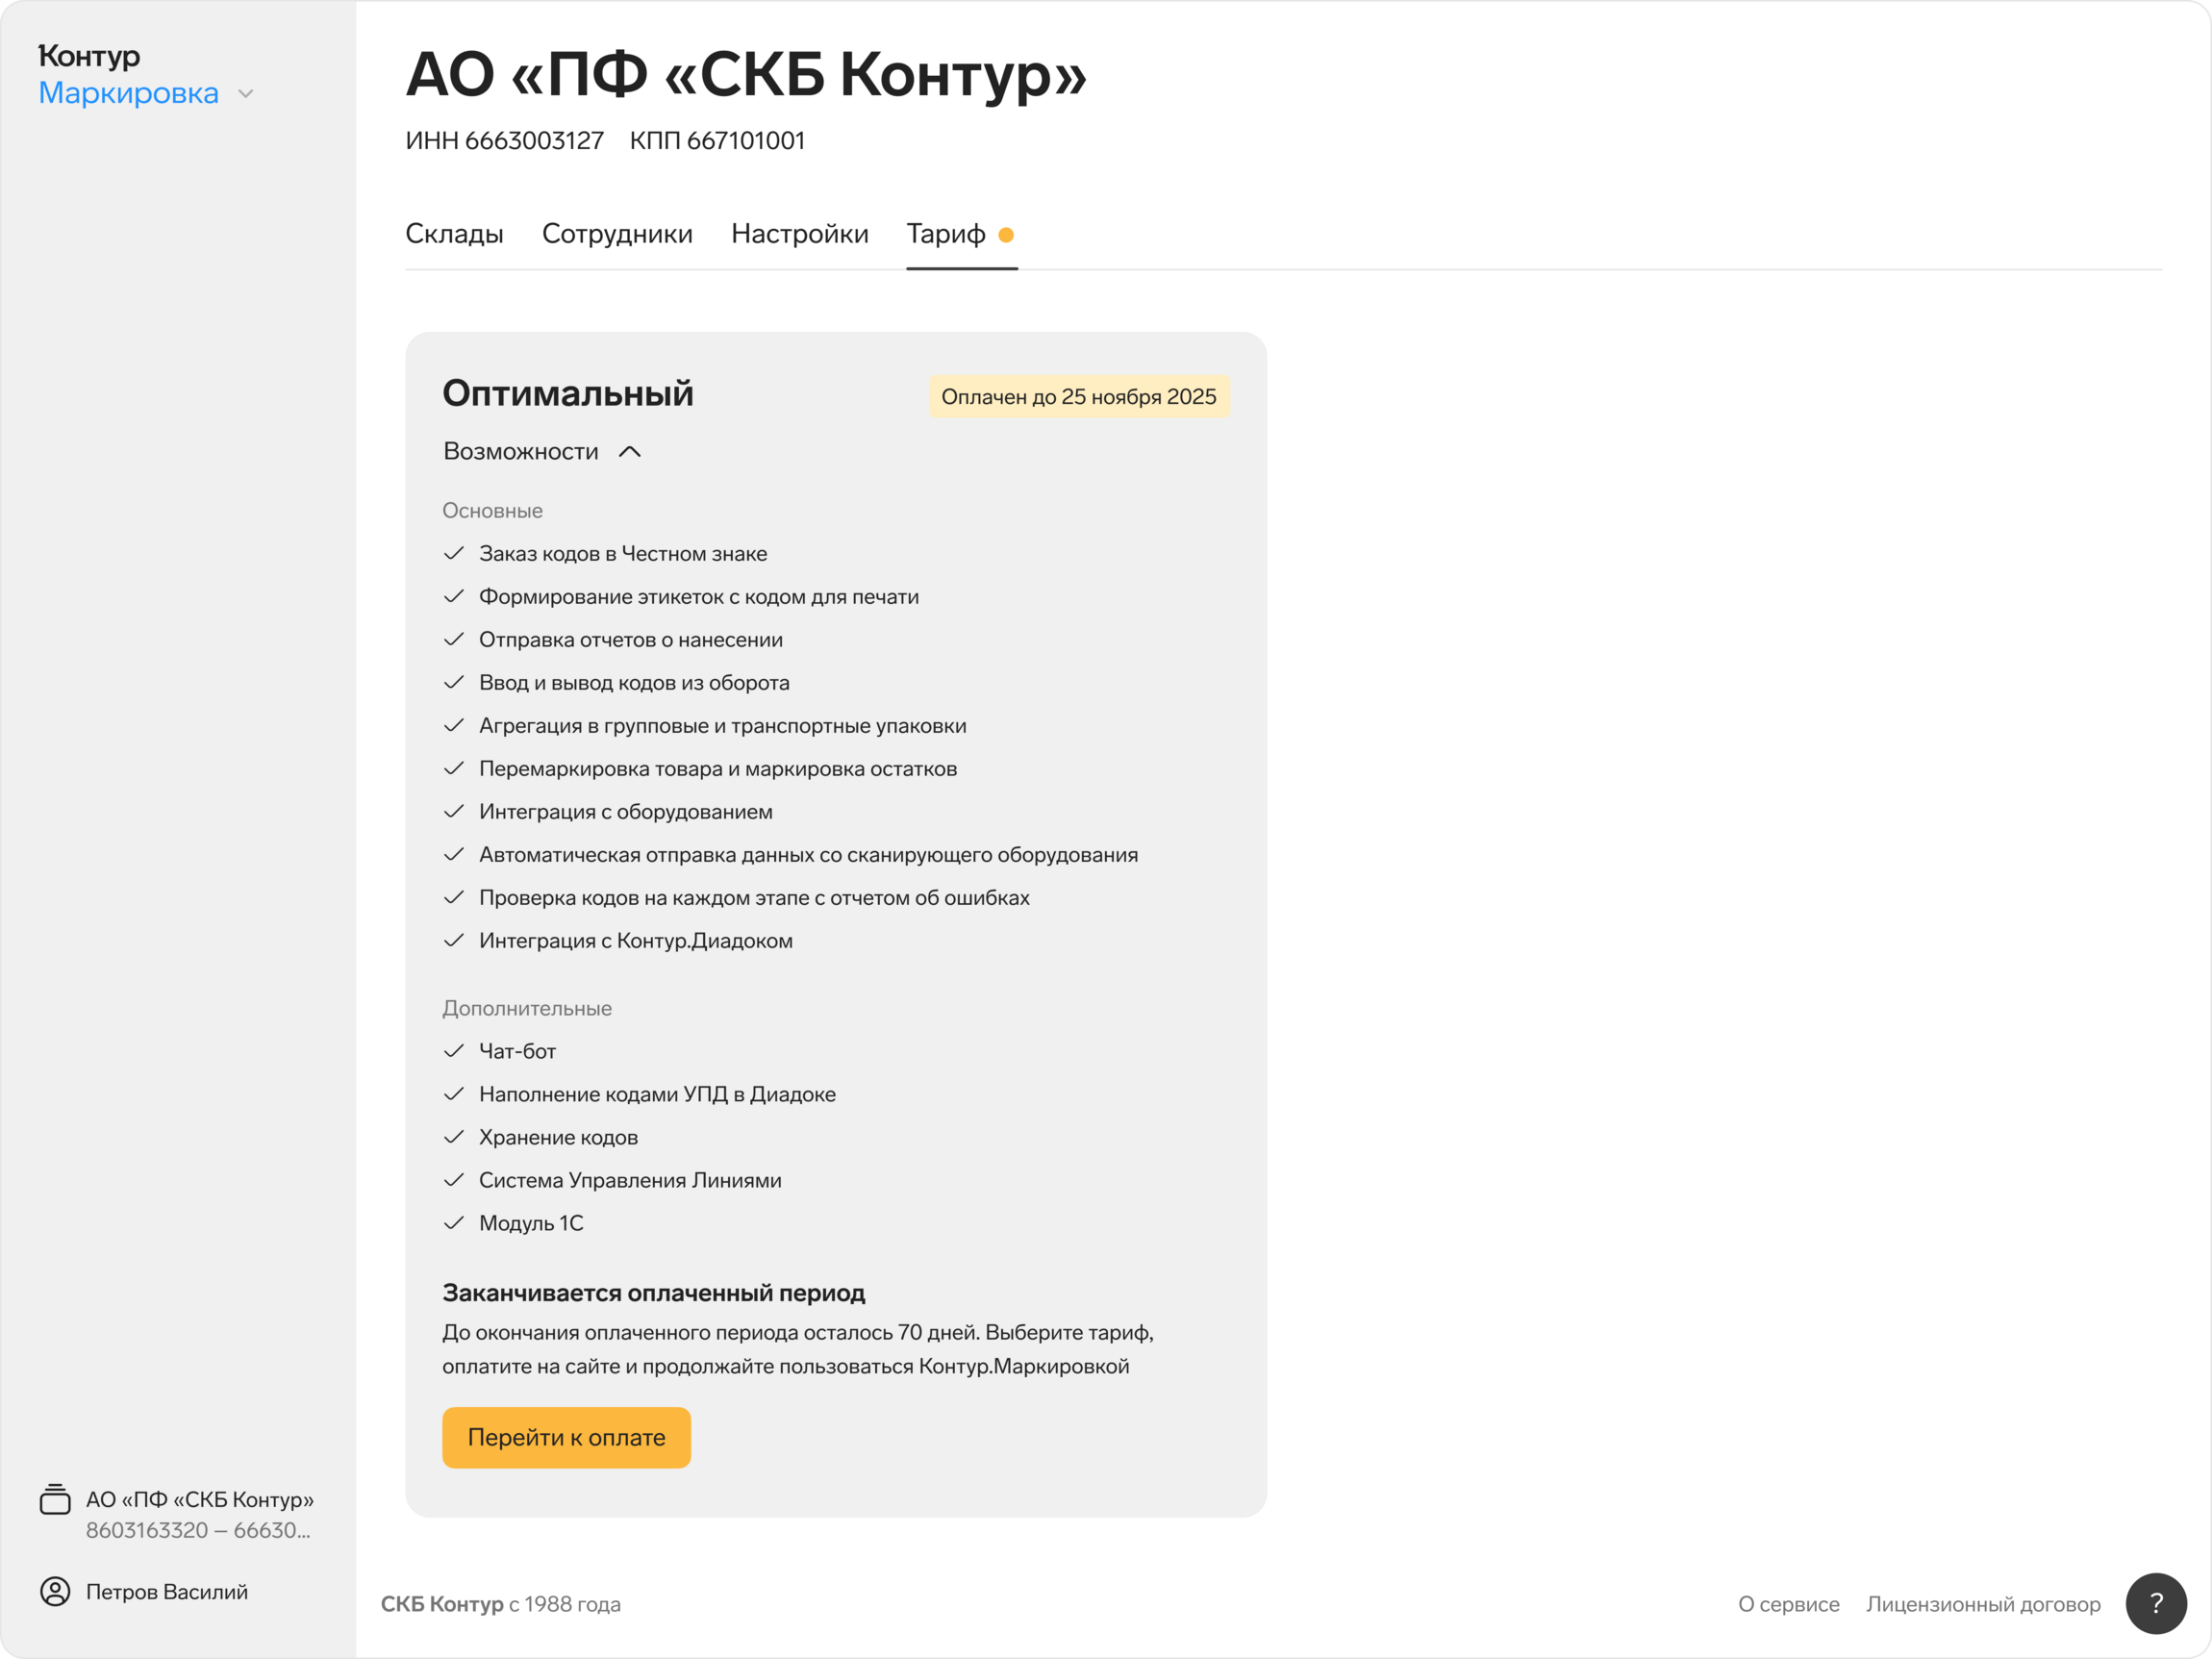
Task: Click the user profile avatar icon
Action: coord(55,1591)
